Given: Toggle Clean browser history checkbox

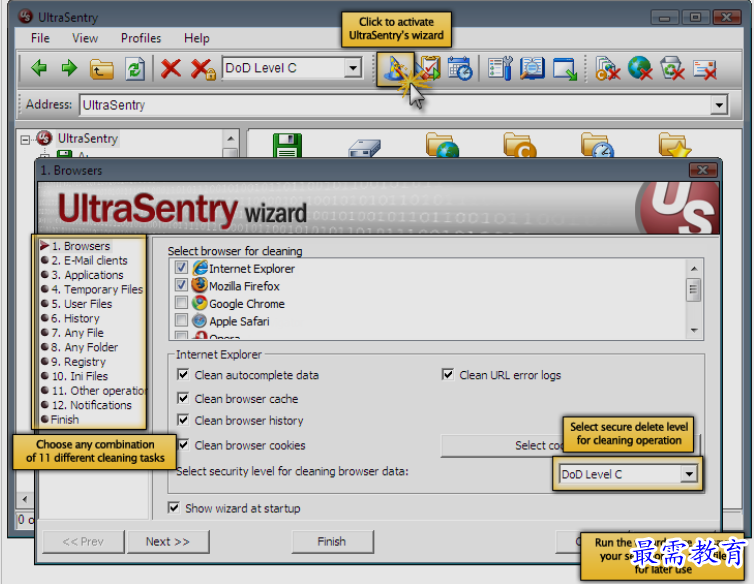Looking at the screenshot, I should click(183, 420).
